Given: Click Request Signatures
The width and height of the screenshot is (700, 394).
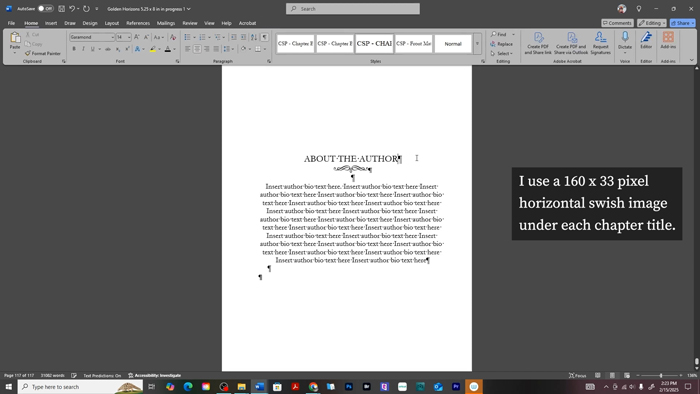Looking at the screenshot, I should [x=600, y=43].
